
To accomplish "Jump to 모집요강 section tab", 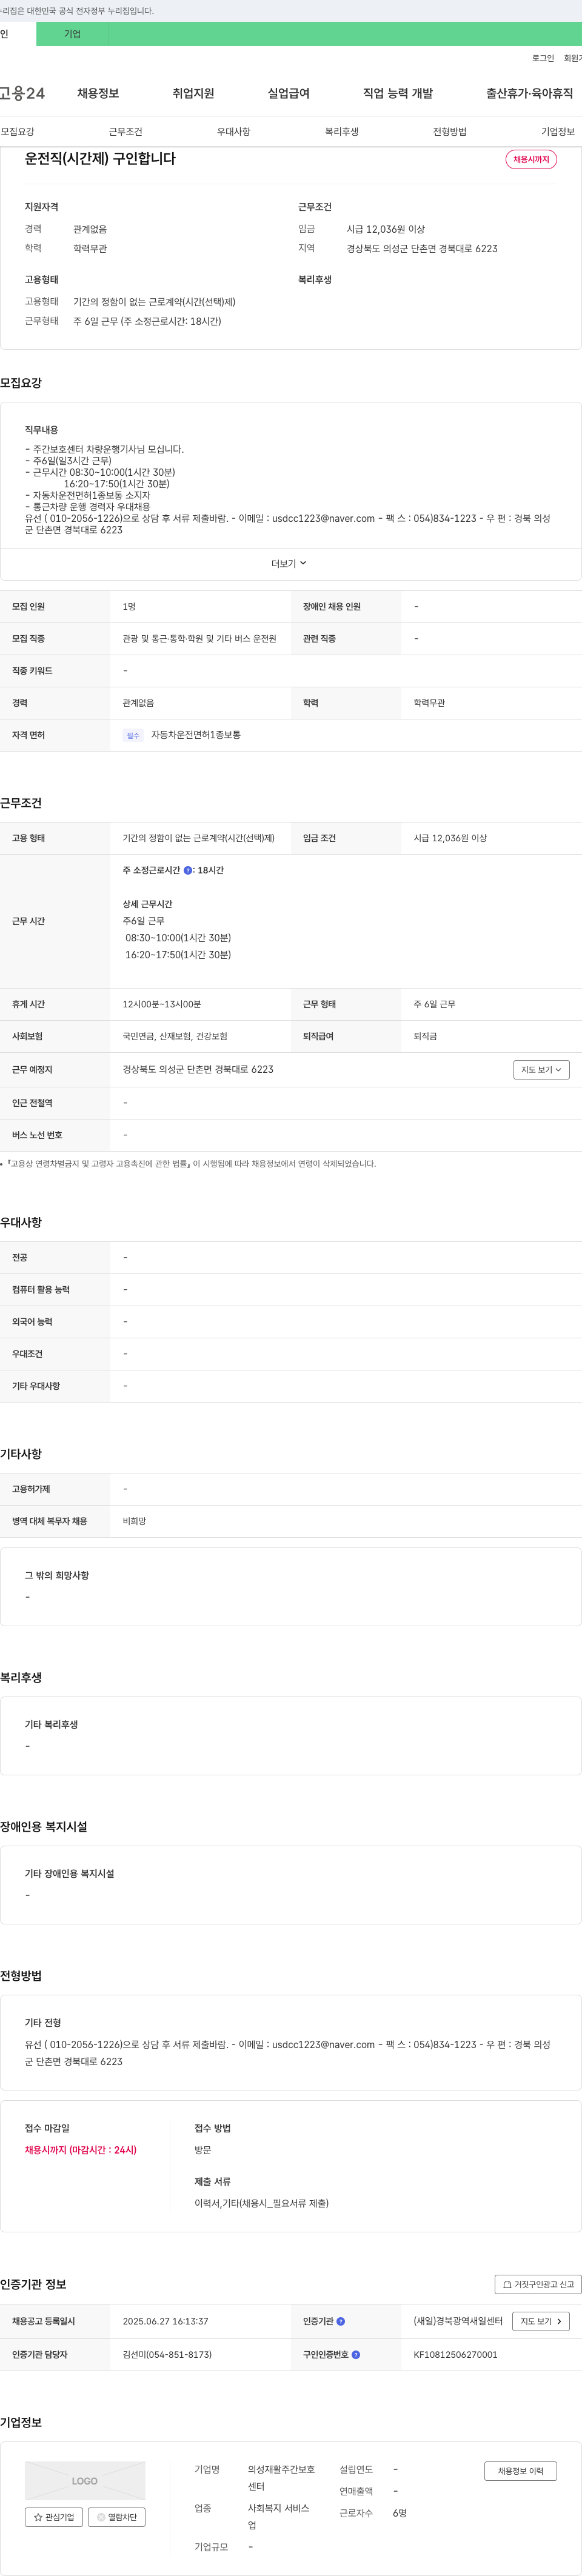I will point(18,131).
